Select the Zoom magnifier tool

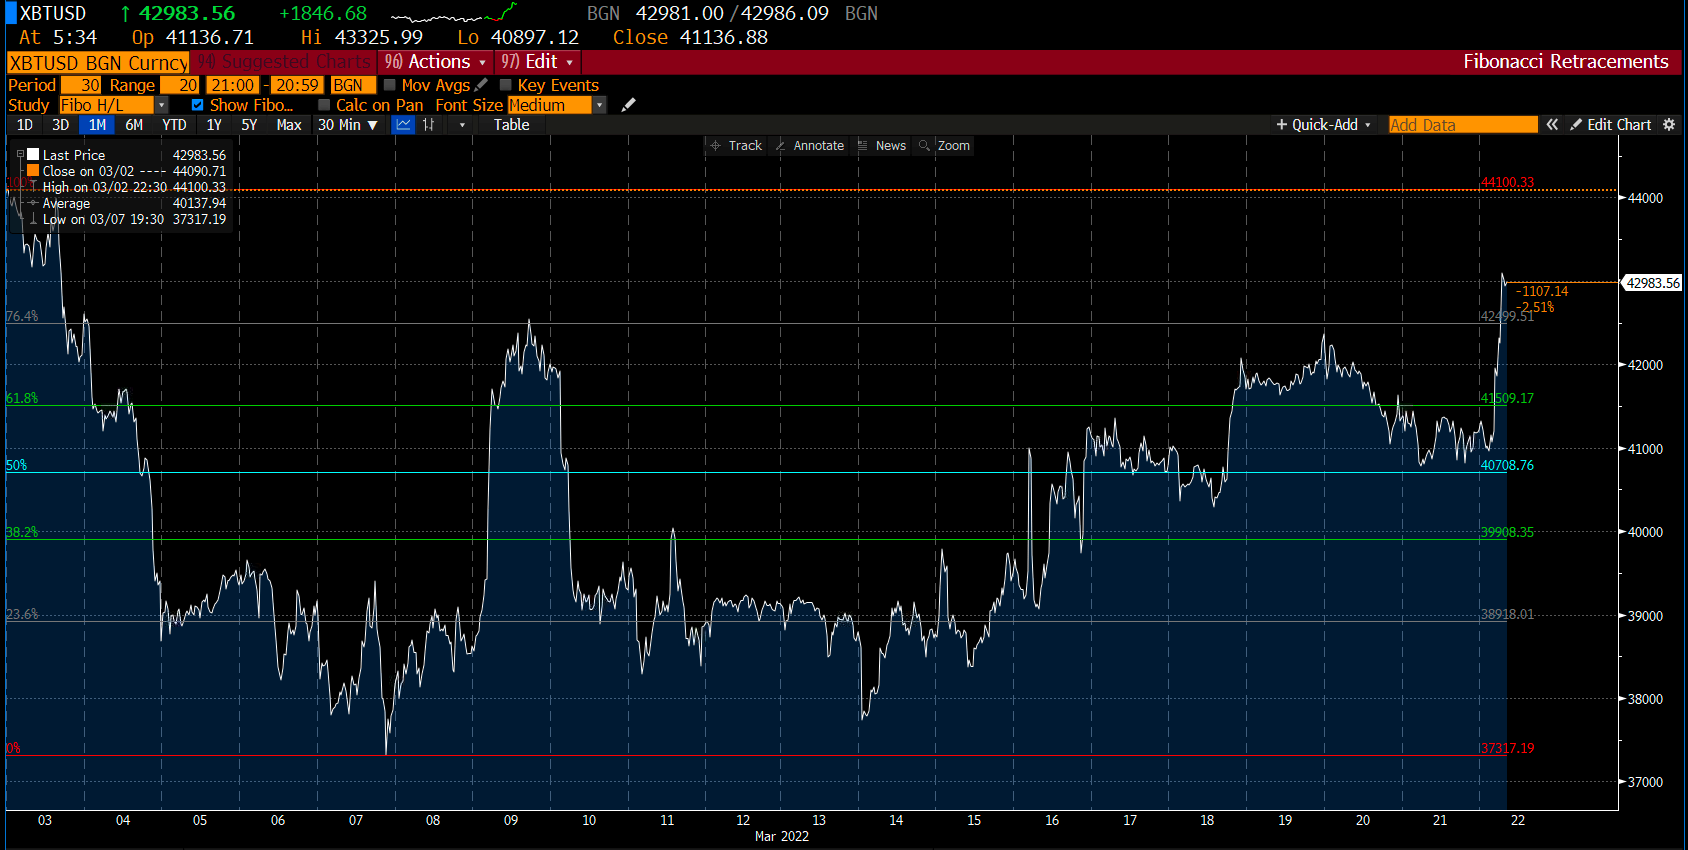[944, 146]
